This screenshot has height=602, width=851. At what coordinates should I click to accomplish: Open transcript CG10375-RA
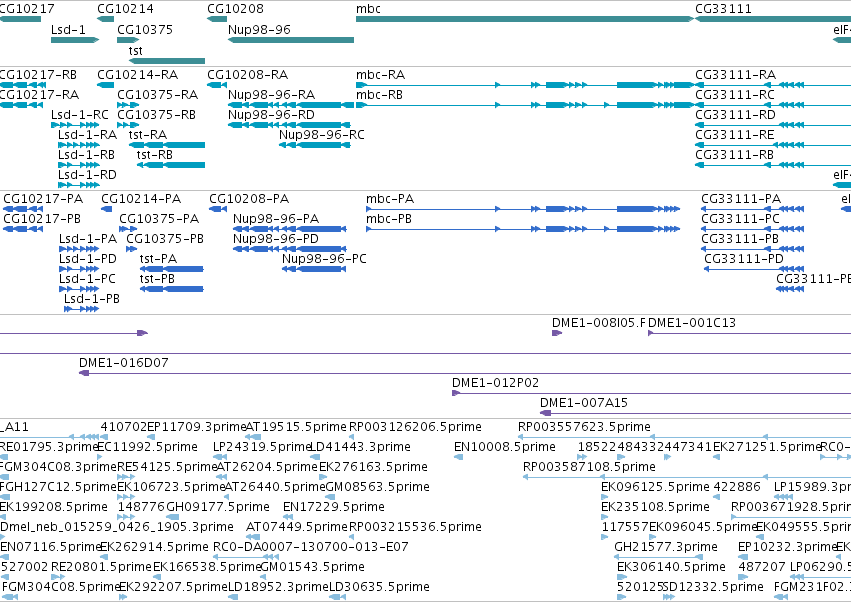pos(129,105)
